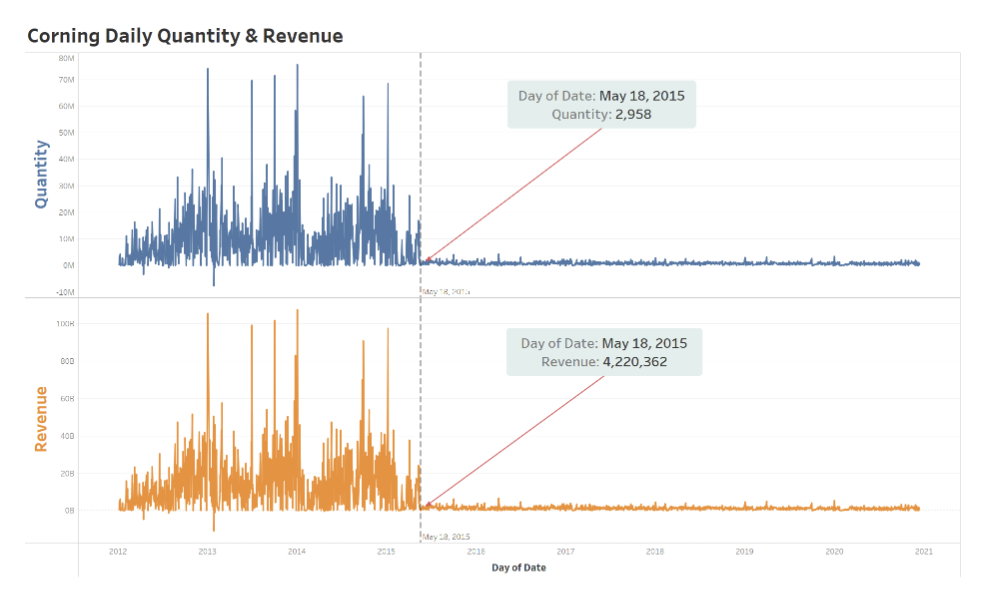Select the "30M" Quantity axis tick
The image size is (998, 612).
tap(66, 186)
